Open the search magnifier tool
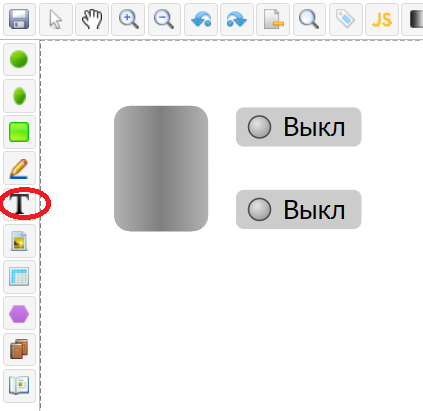The height and width of the screenshot is (411, 423). pyautogui.click(x=309, y=19)
